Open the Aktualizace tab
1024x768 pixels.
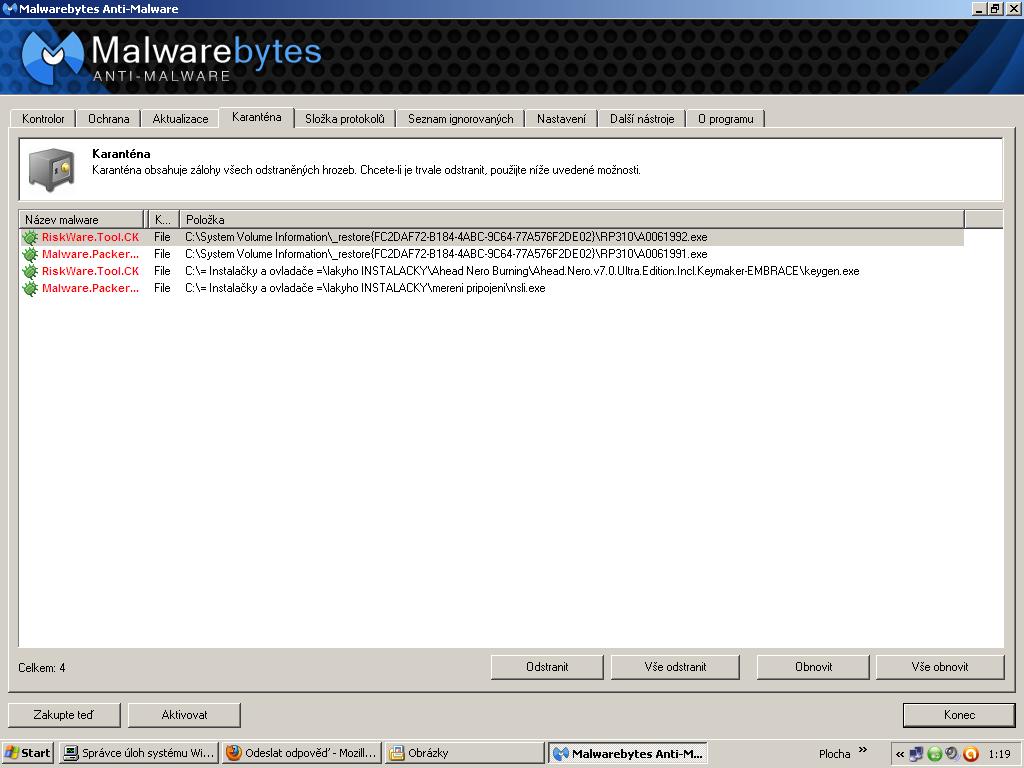click(x=180, y=119)
